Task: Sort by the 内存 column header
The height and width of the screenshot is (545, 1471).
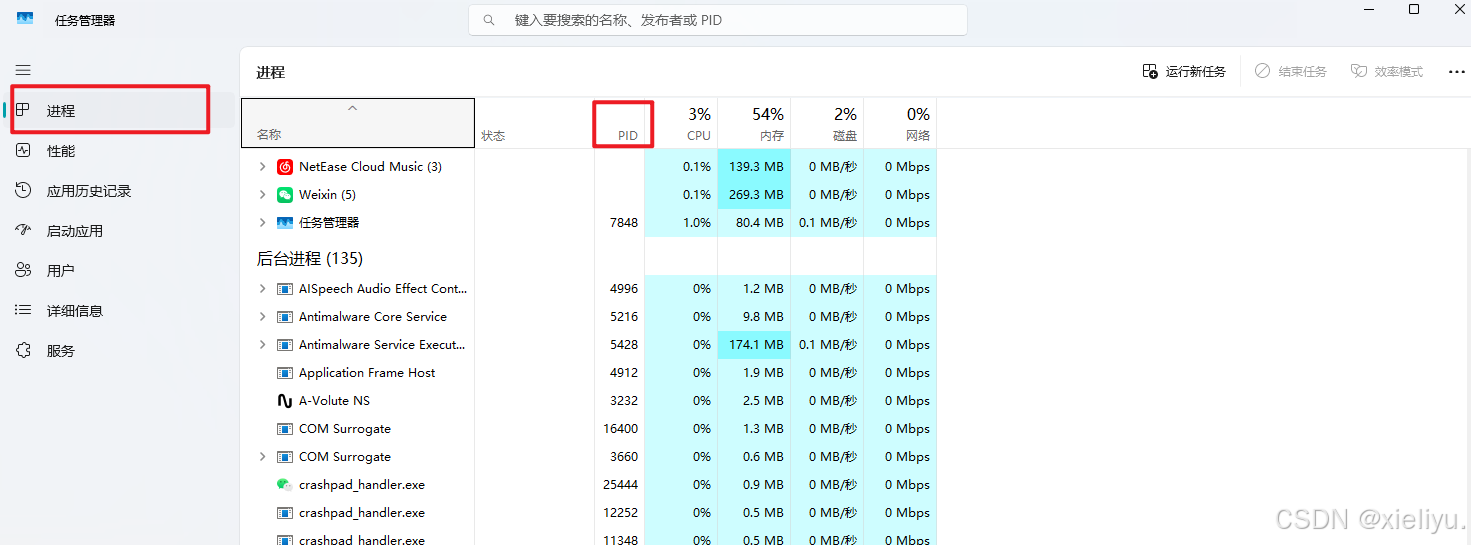Action: [x=754, y=123]
